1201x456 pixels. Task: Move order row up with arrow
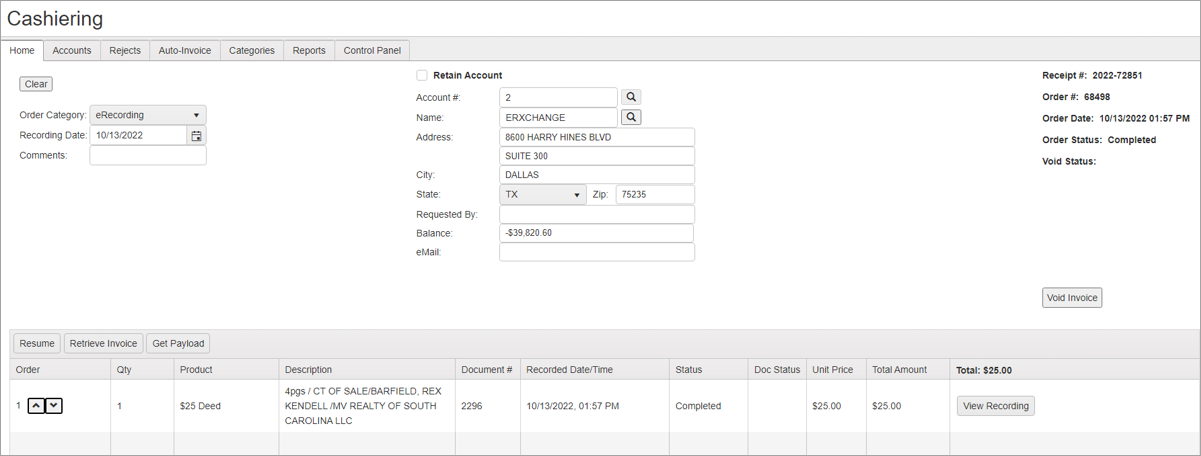click(36, 406)
